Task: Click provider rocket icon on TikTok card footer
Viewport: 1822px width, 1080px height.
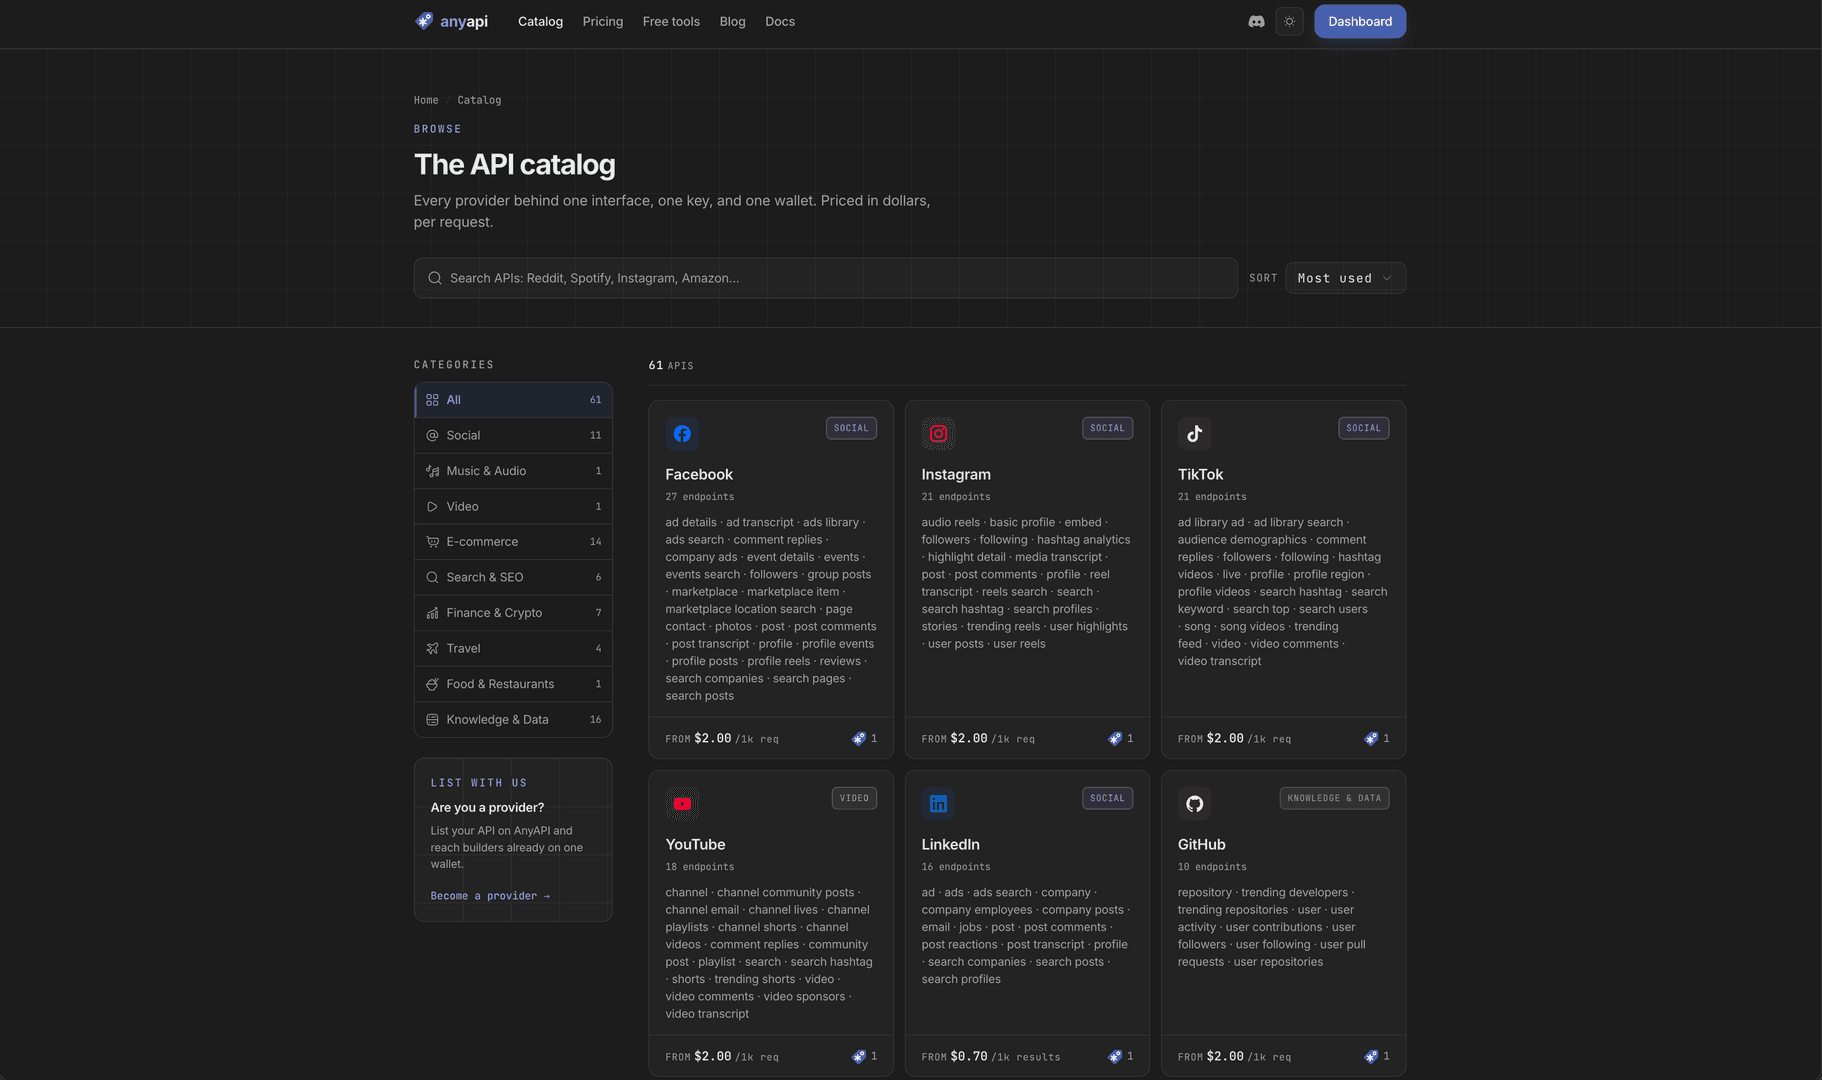Action: [x=1370, y=739]
